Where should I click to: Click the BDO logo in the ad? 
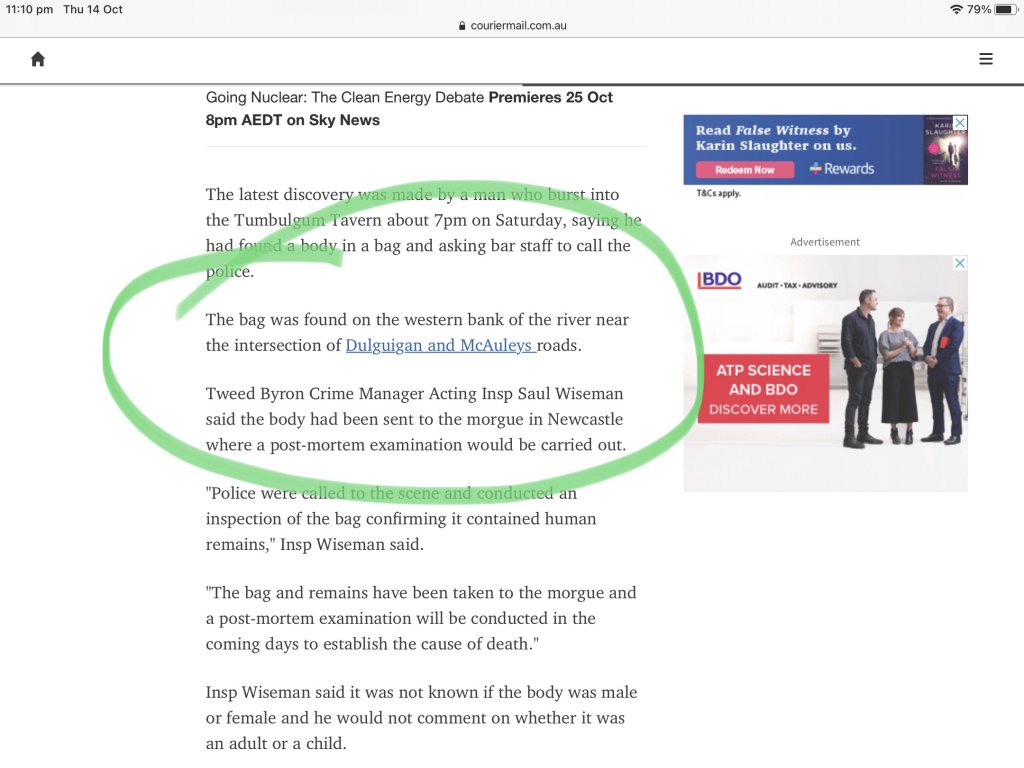(719, 280)
